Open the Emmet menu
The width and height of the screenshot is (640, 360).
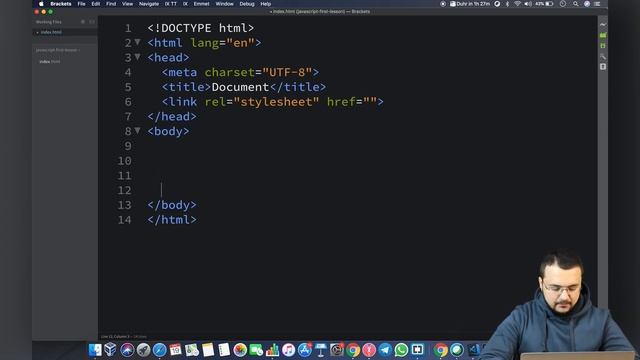coord(201,4)
